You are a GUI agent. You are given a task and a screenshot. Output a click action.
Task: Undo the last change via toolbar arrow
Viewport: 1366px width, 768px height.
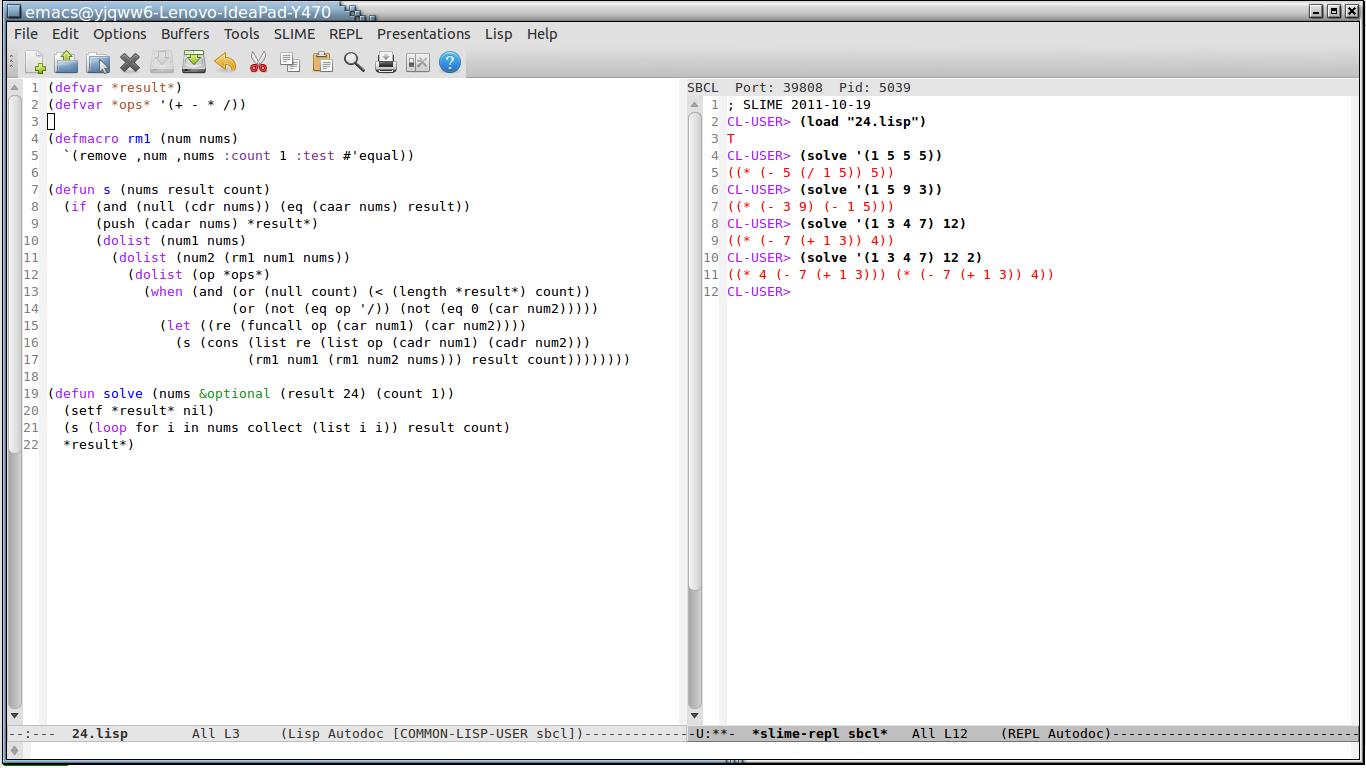tap(226, 62)
